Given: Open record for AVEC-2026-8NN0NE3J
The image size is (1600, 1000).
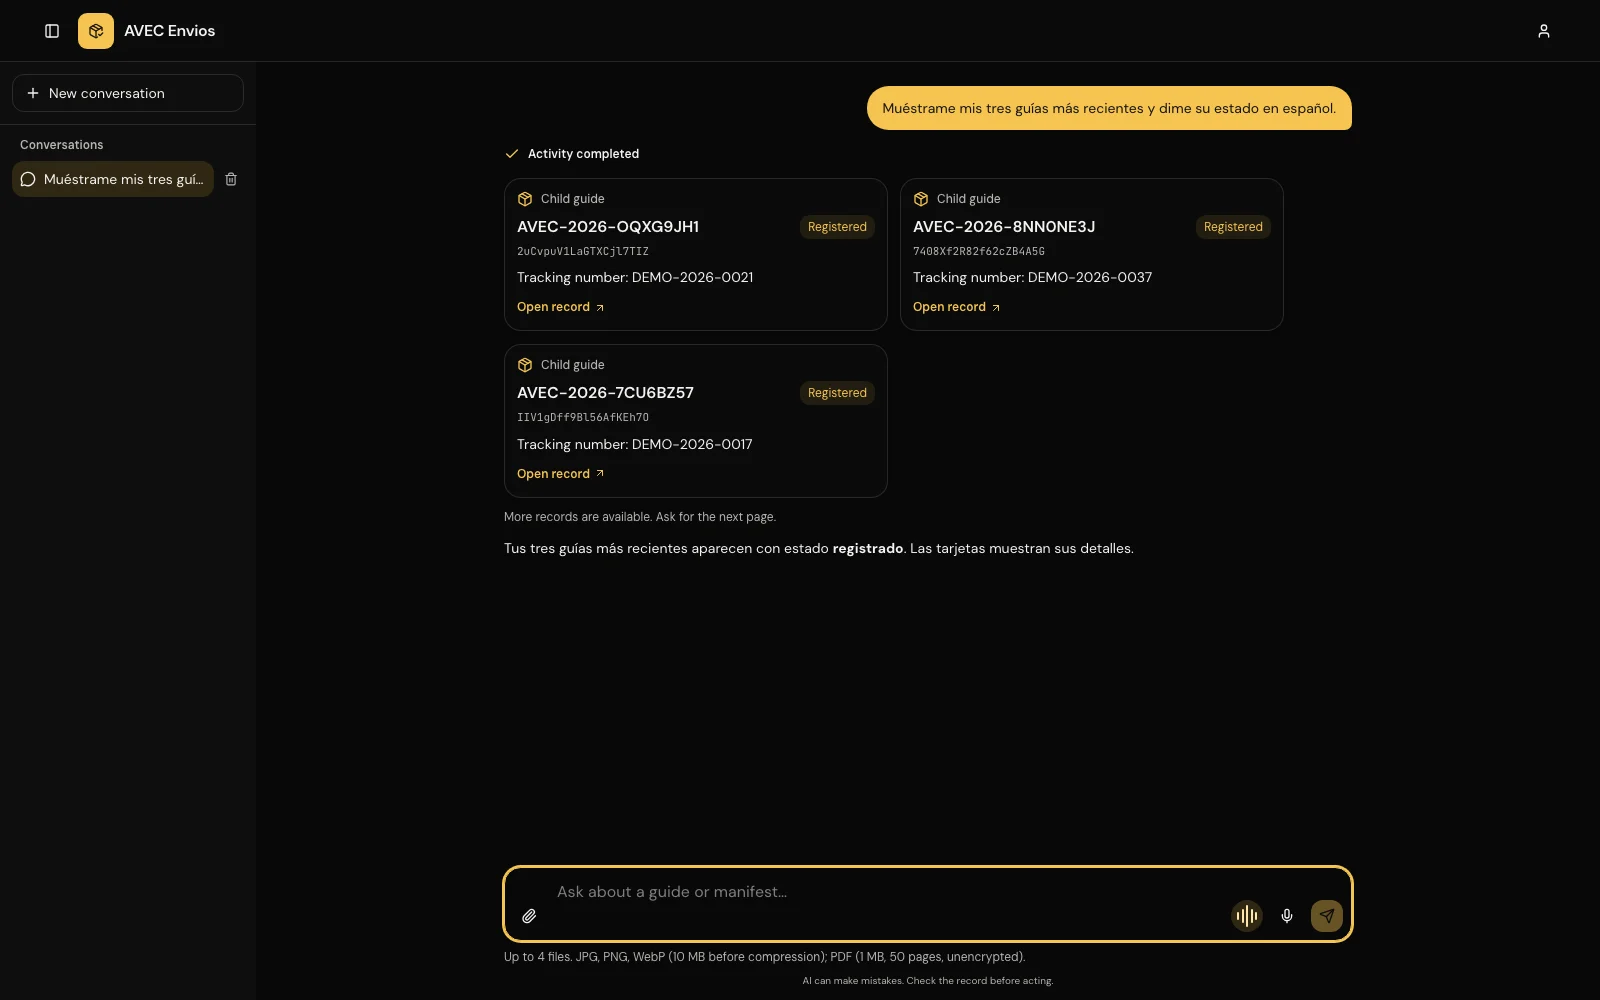Looking at the screenshot, I should (x=957, y=307).
